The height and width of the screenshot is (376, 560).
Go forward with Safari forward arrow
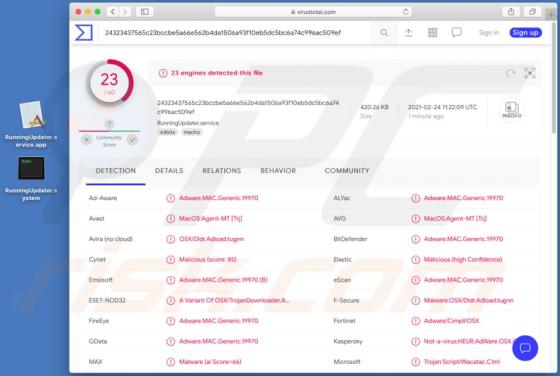click(125, 12)
